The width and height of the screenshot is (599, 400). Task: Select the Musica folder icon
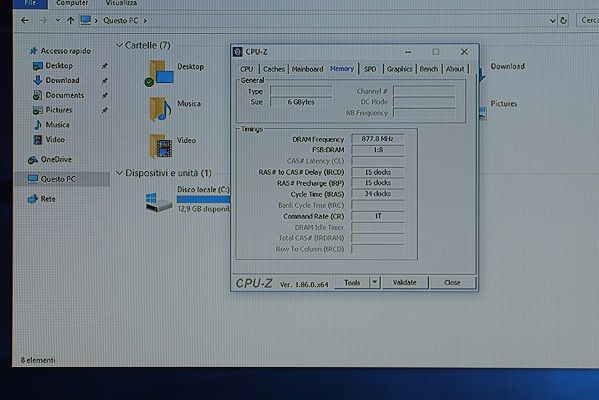click(x=160, y=109)
